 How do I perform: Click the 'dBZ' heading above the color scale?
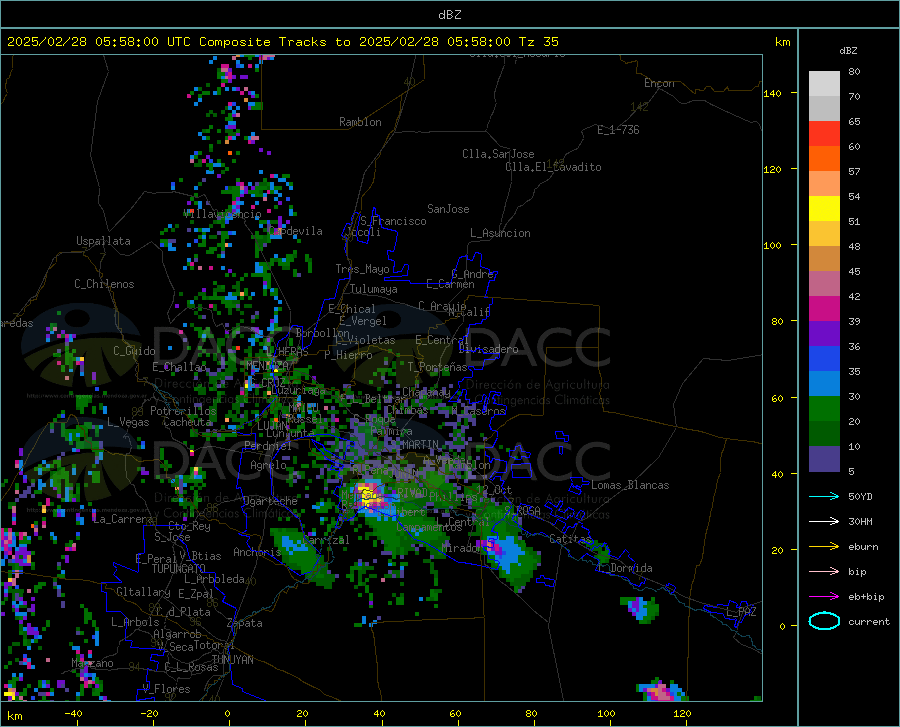click(x=848, y=50)
